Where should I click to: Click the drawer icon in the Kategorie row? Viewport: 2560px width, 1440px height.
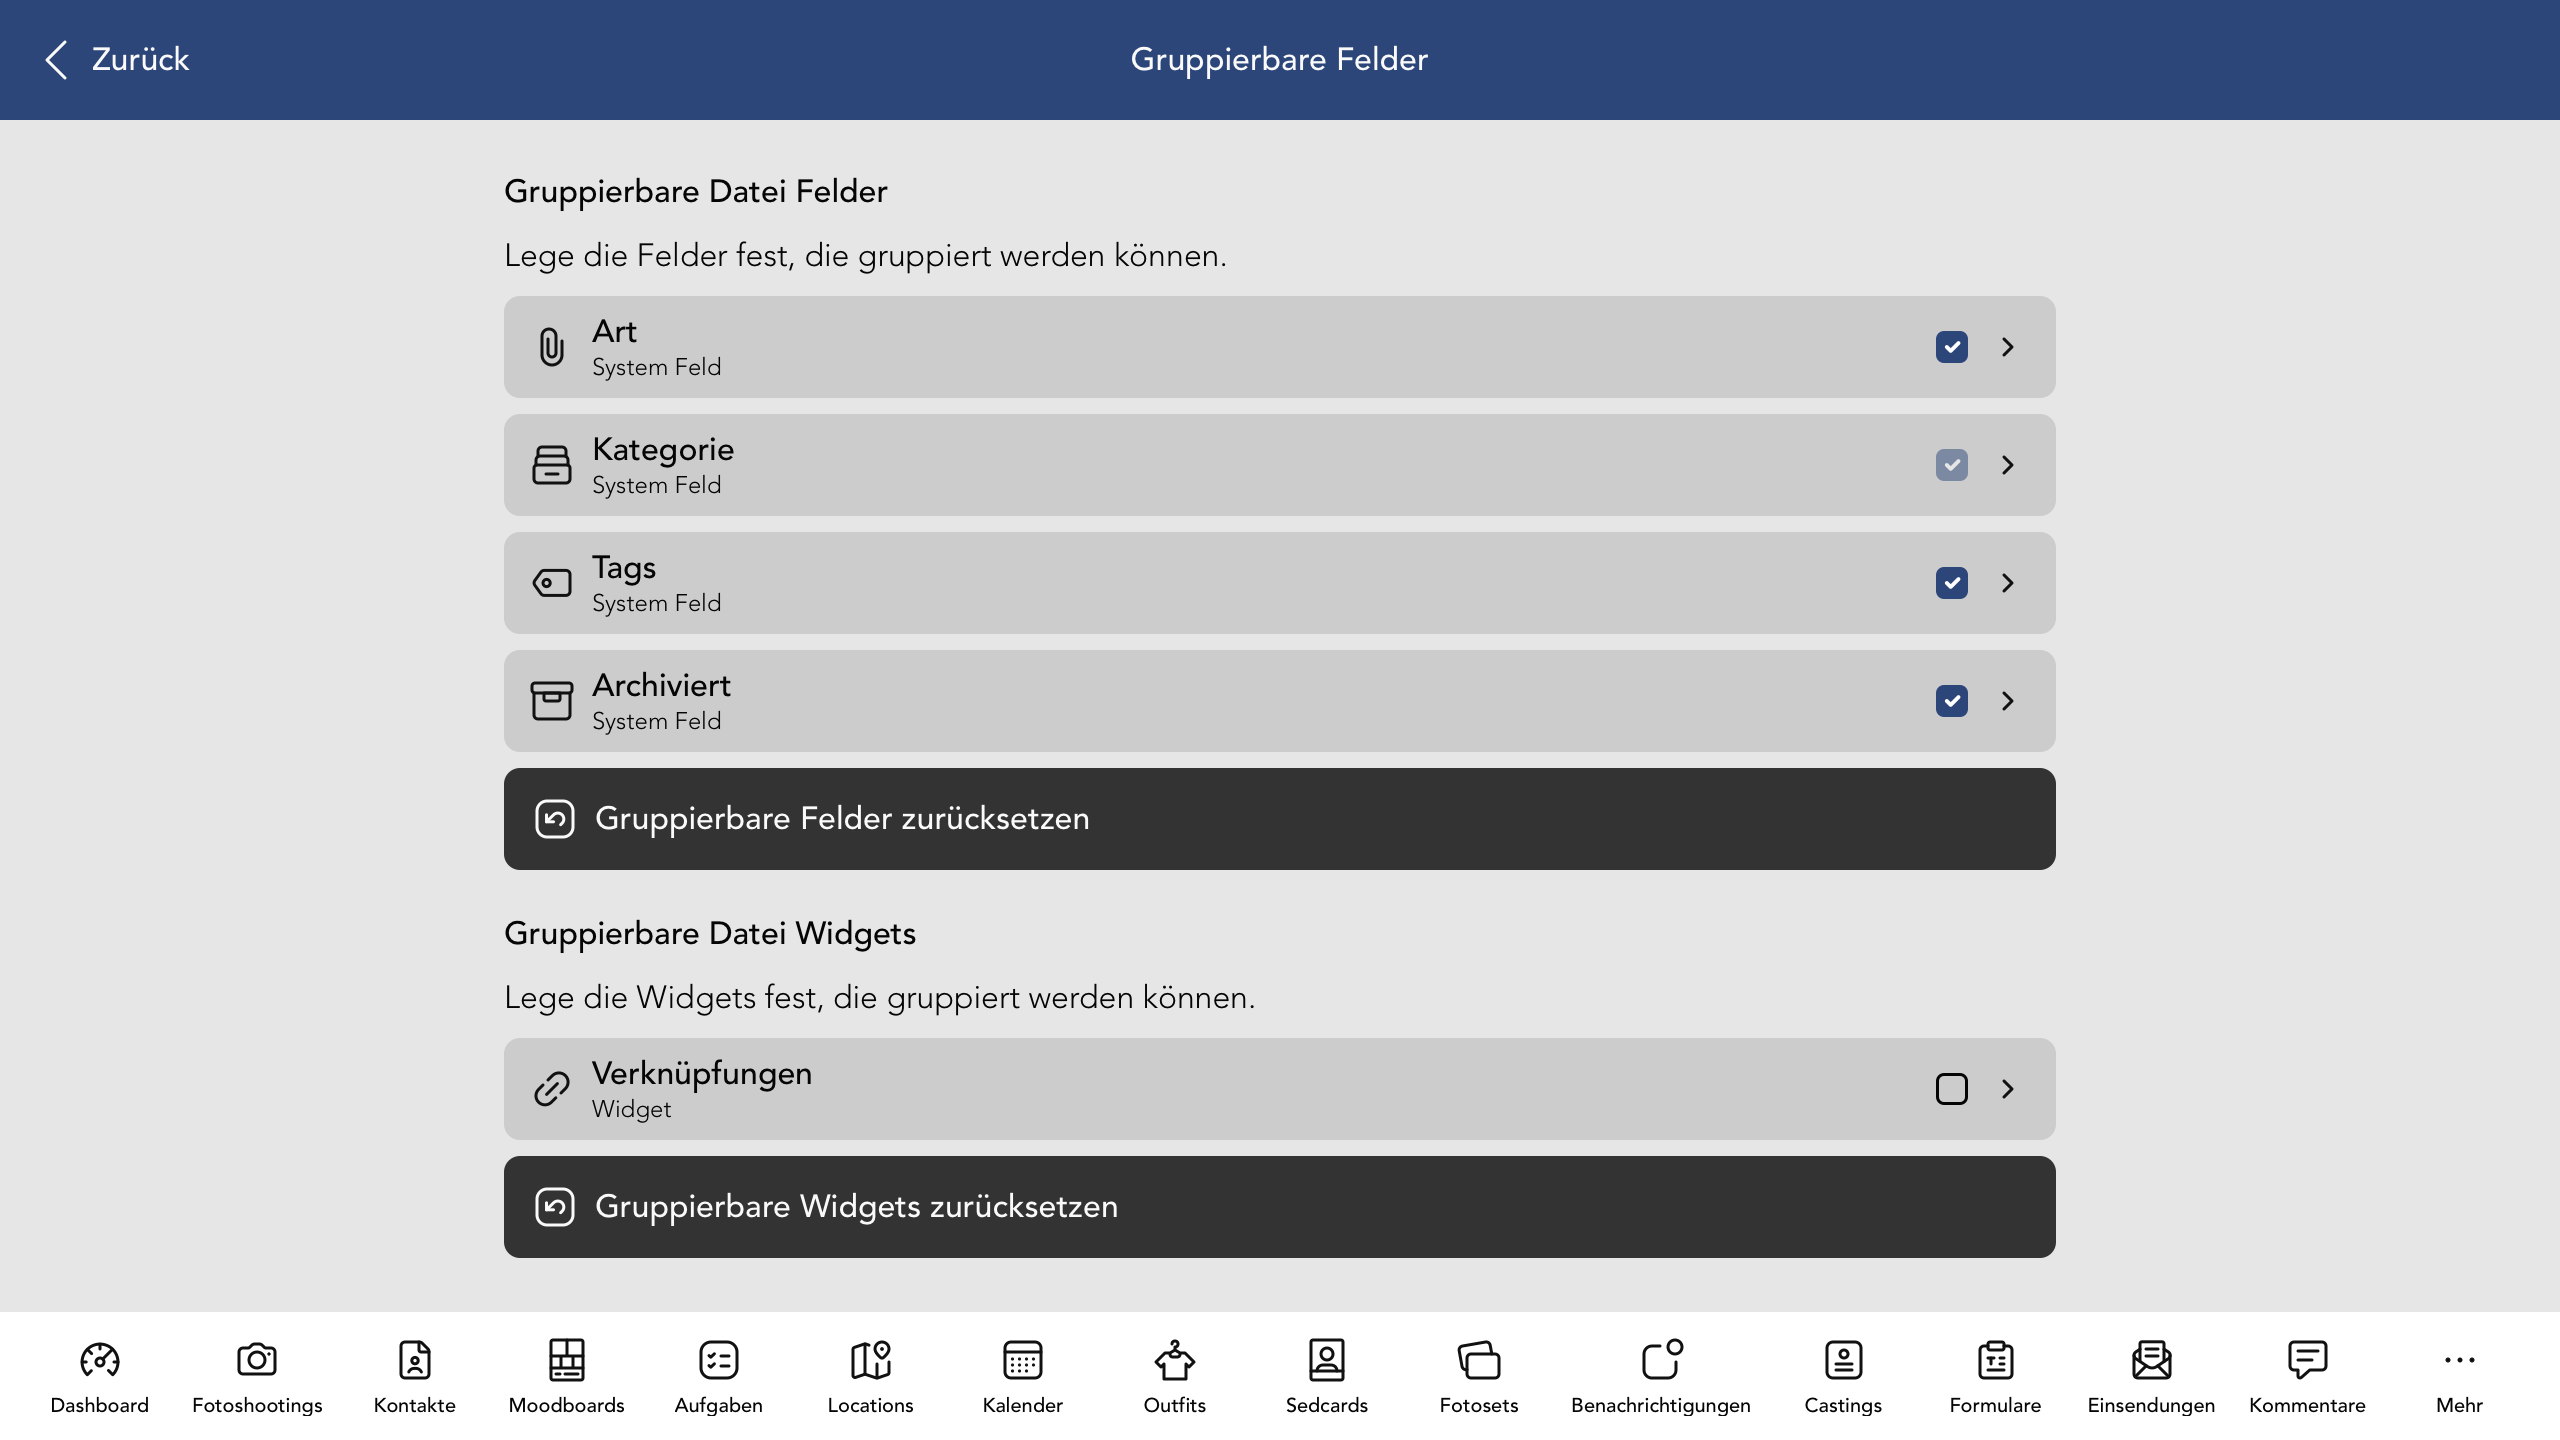(551, 465)
